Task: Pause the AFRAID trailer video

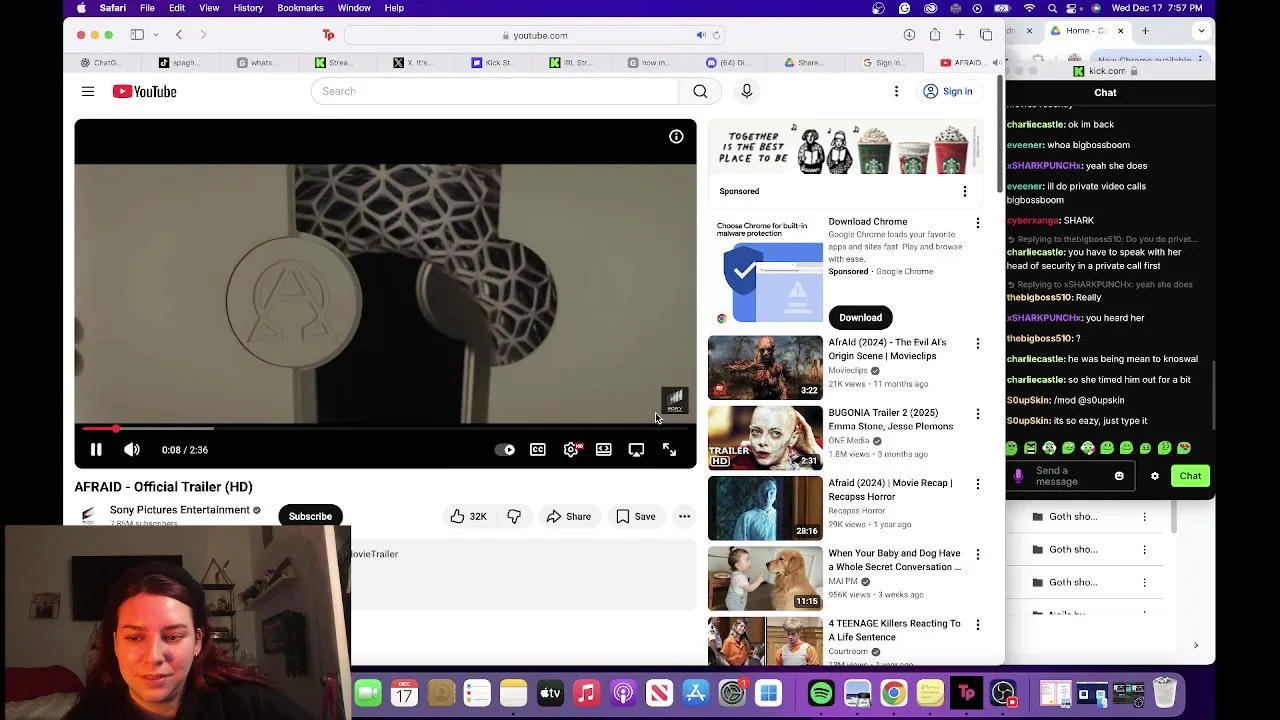Action: point(96,450)
